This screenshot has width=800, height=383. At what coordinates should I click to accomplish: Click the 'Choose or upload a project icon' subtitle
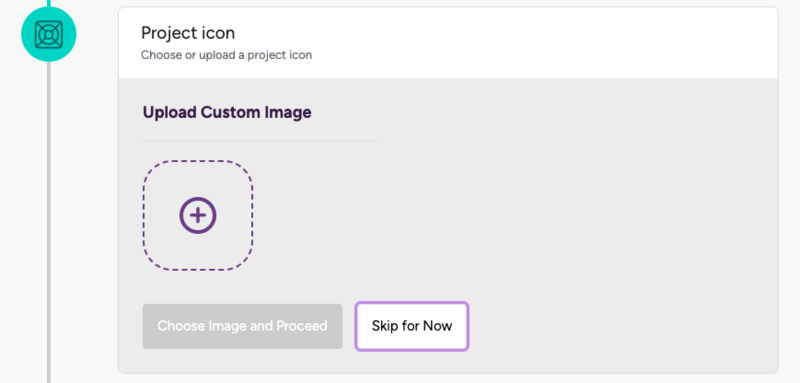(x=227, y=55)
